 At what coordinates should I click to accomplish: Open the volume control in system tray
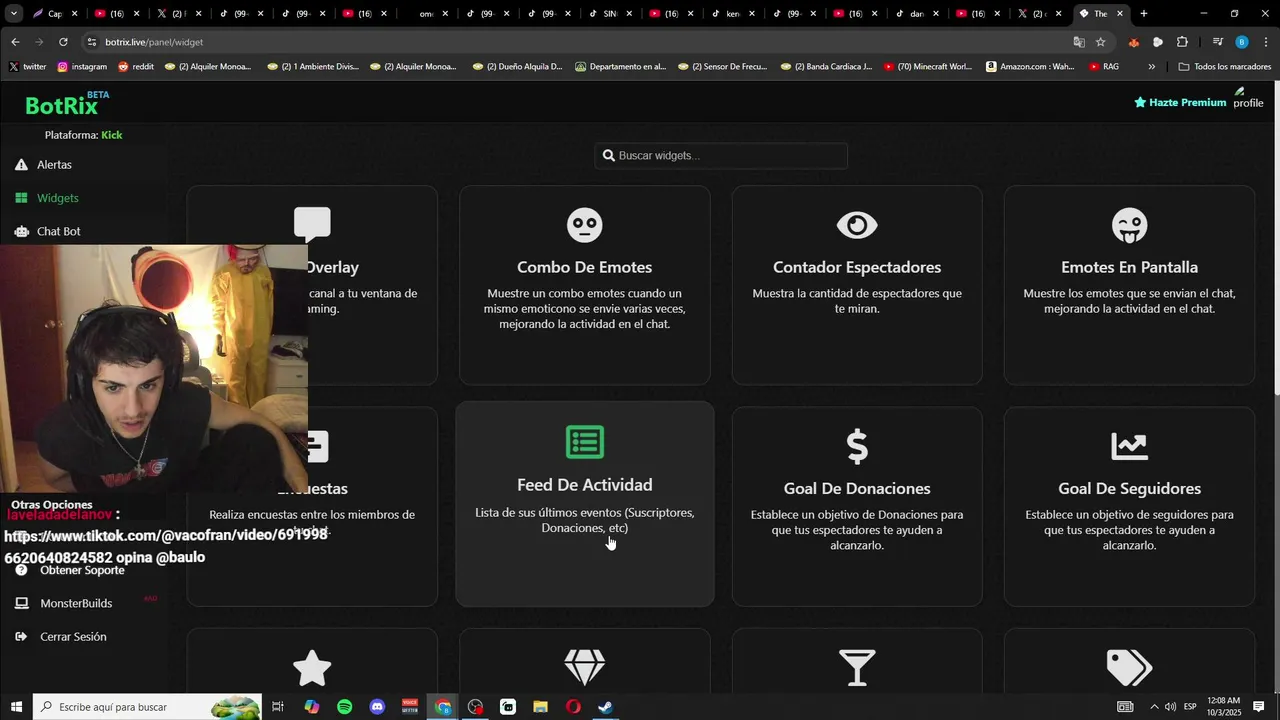tap(1170, 707)
